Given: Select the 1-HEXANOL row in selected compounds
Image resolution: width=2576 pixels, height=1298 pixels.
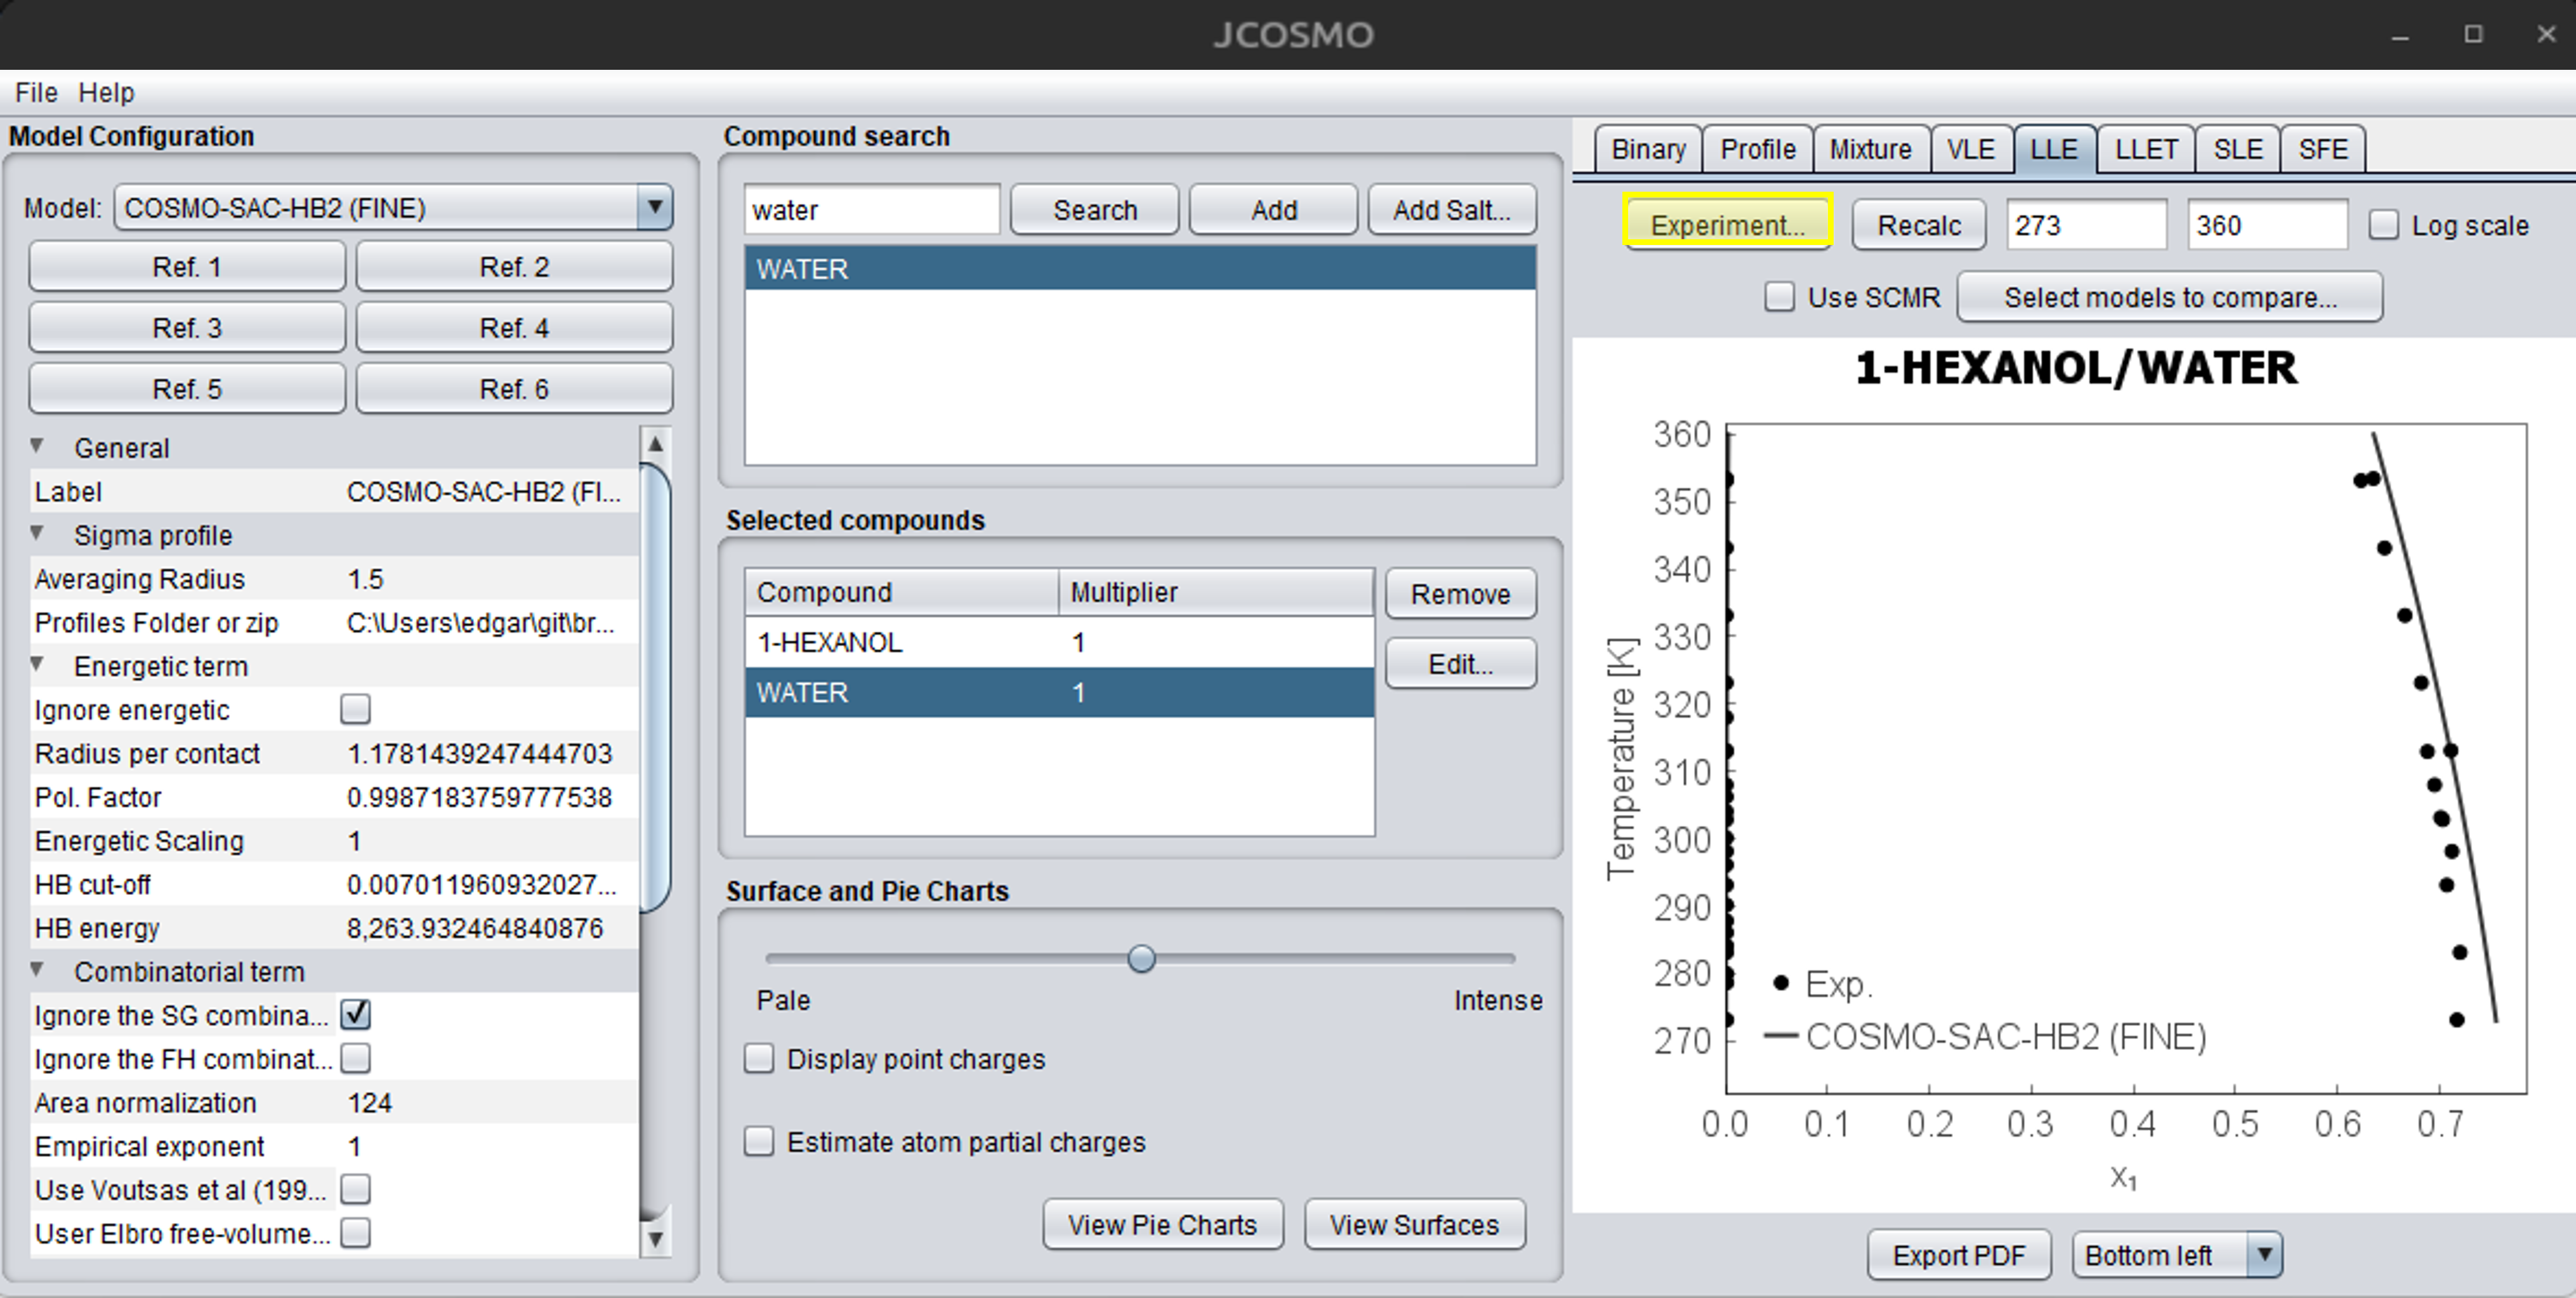Looking at the screenshot, I should pos(1059,642).
